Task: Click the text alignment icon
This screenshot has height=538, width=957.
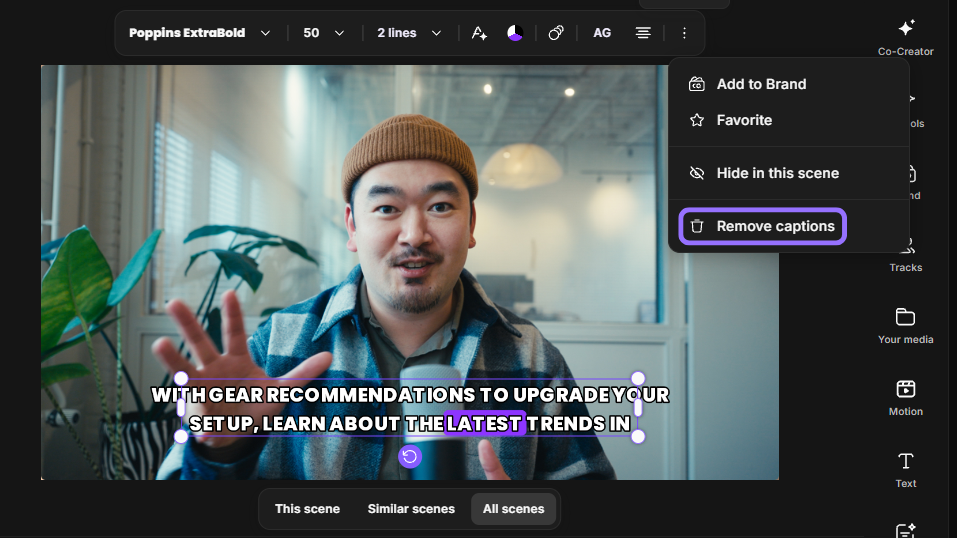Action: 643,33
